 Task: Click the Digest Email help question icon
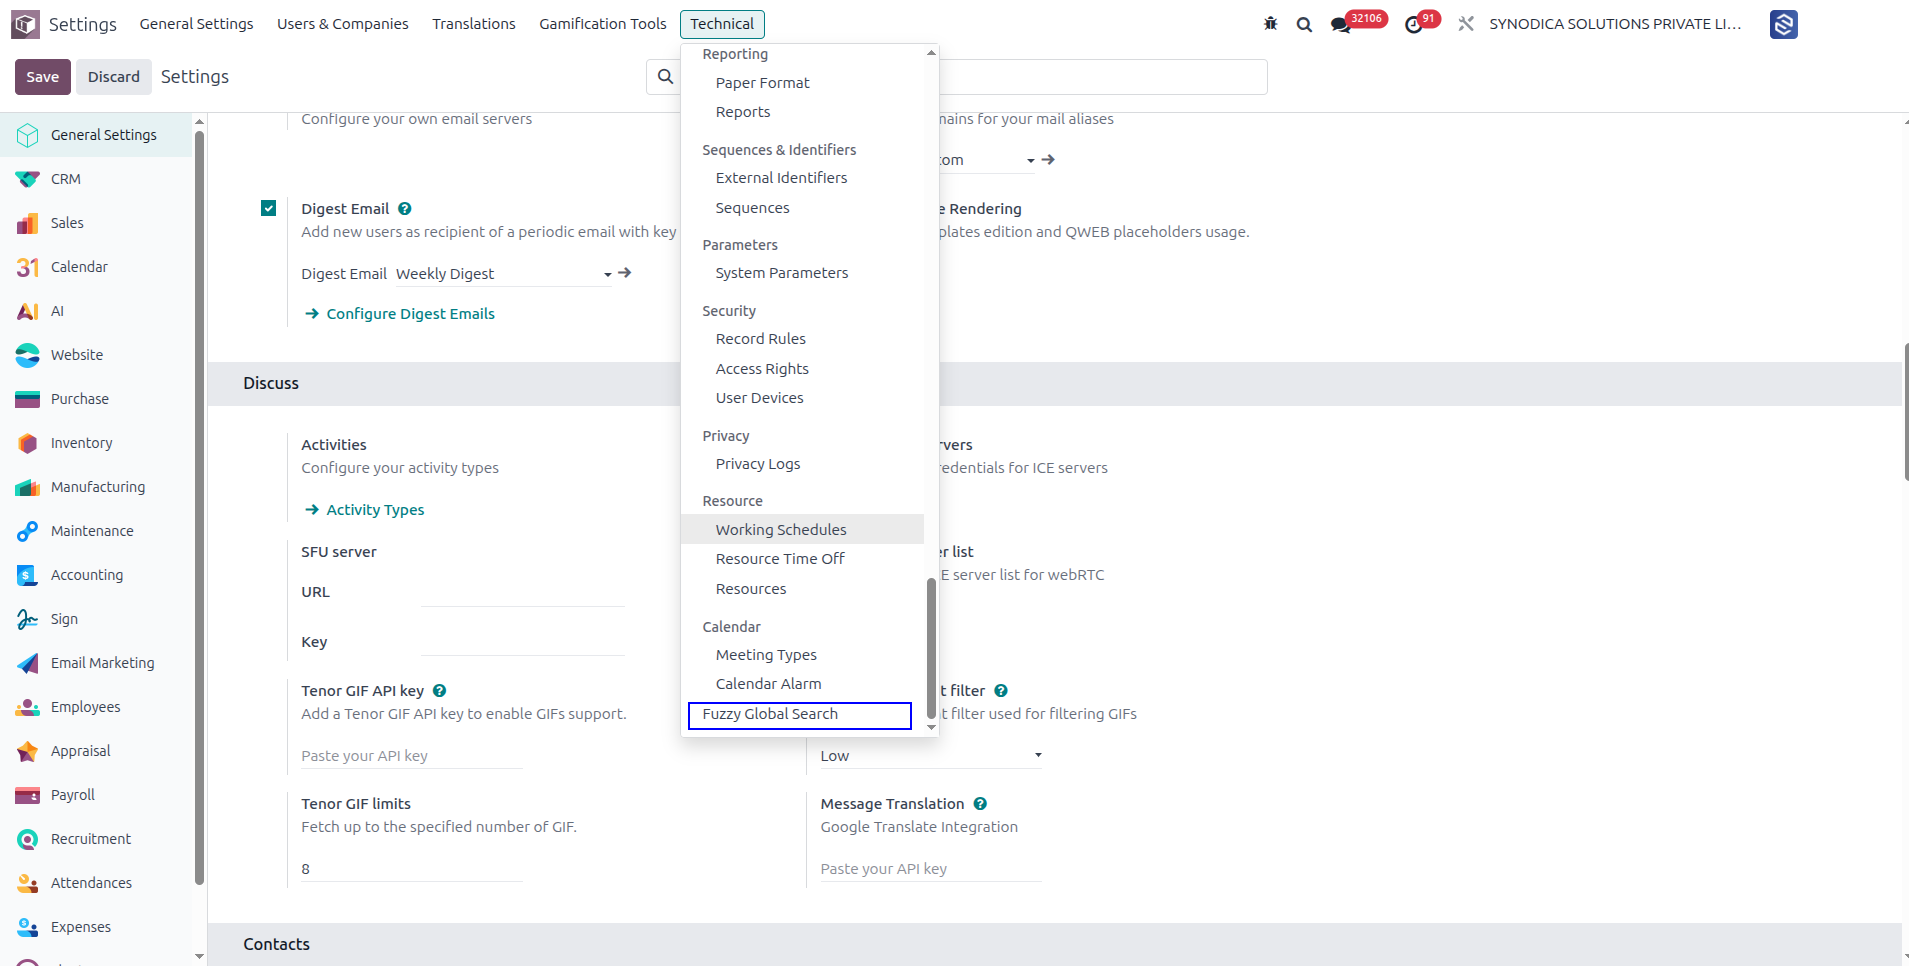[404, 209]
